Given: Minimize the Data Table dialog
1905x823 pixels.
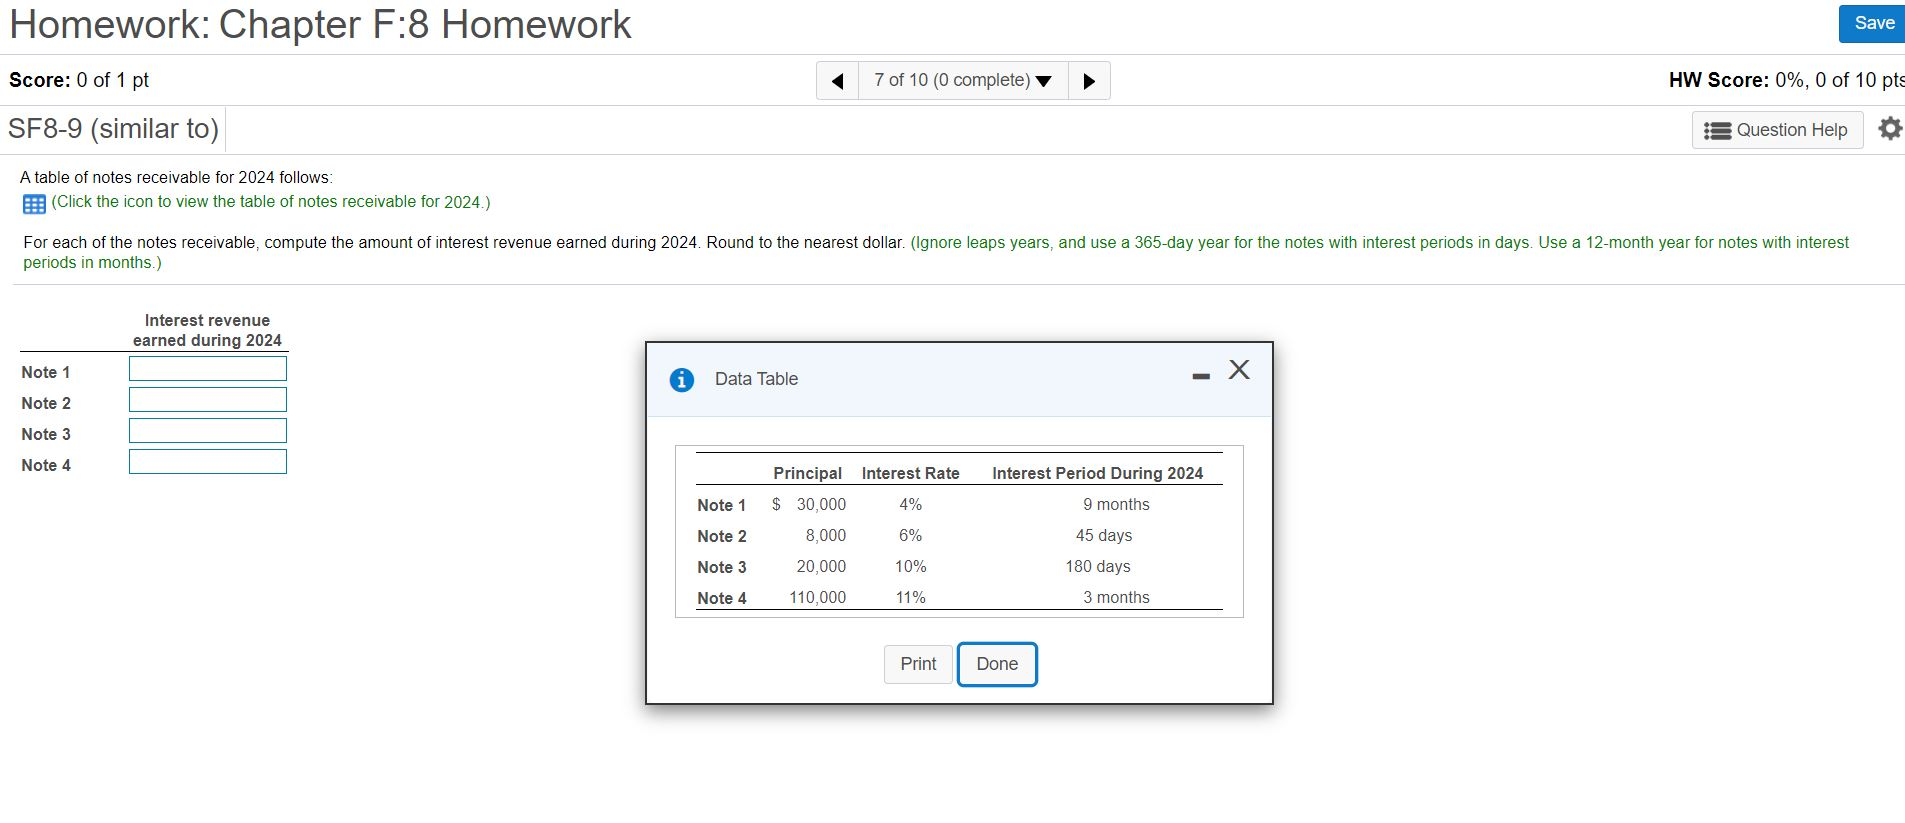Looking at the screenshot, I should tap(1201, 376).
